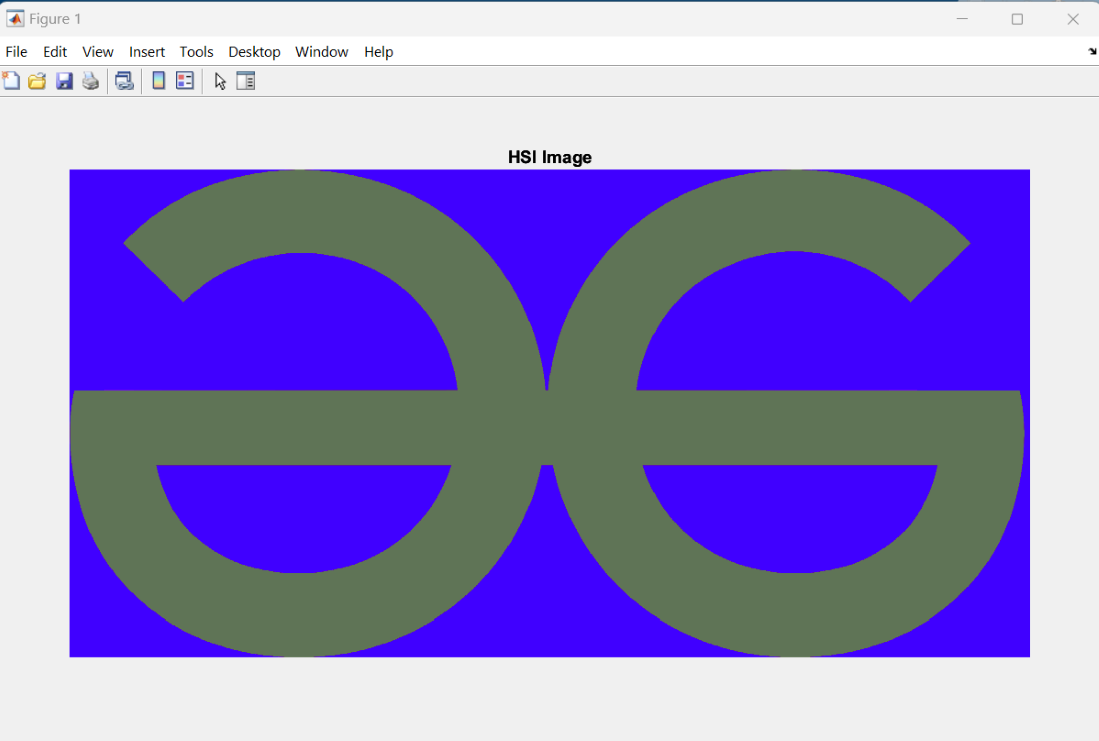This screenshot has width=1099, height=741.
Task: Maximize the Figure 1 window
Action: point(1017,19)
